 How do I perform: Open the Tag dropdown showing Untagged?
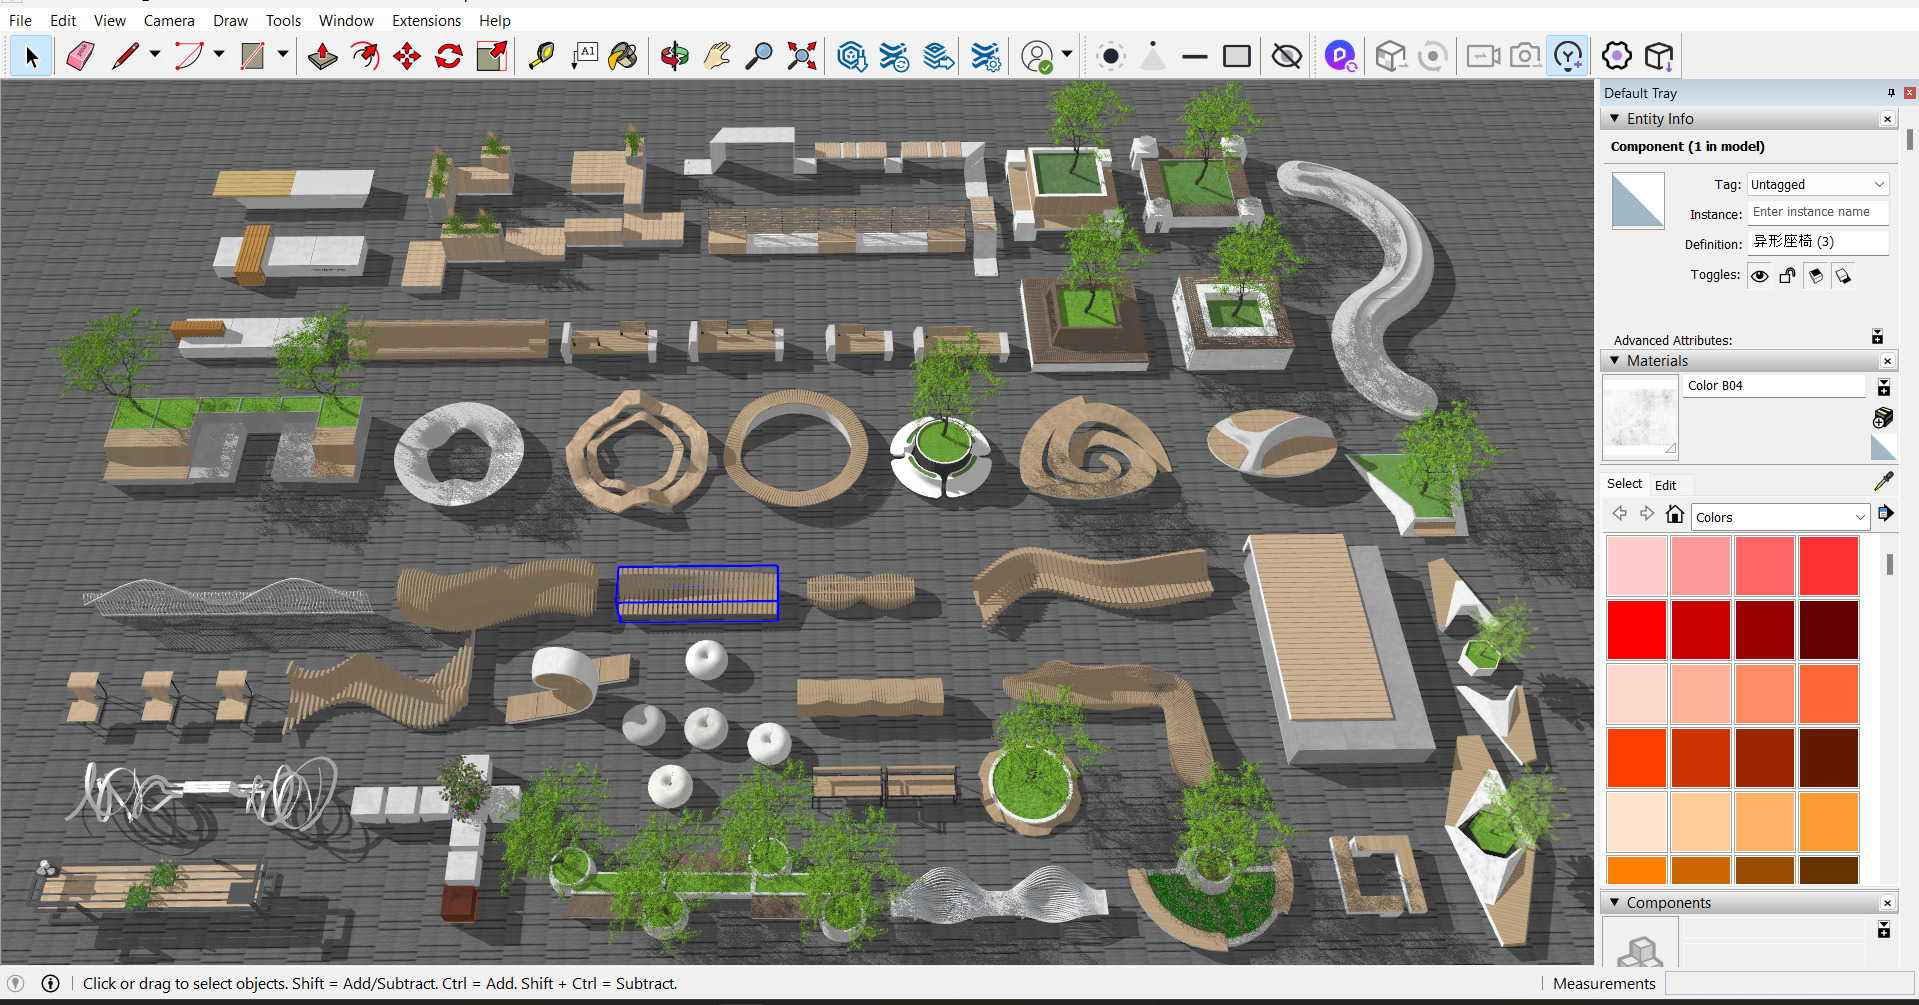click(x=1817, y=185)
